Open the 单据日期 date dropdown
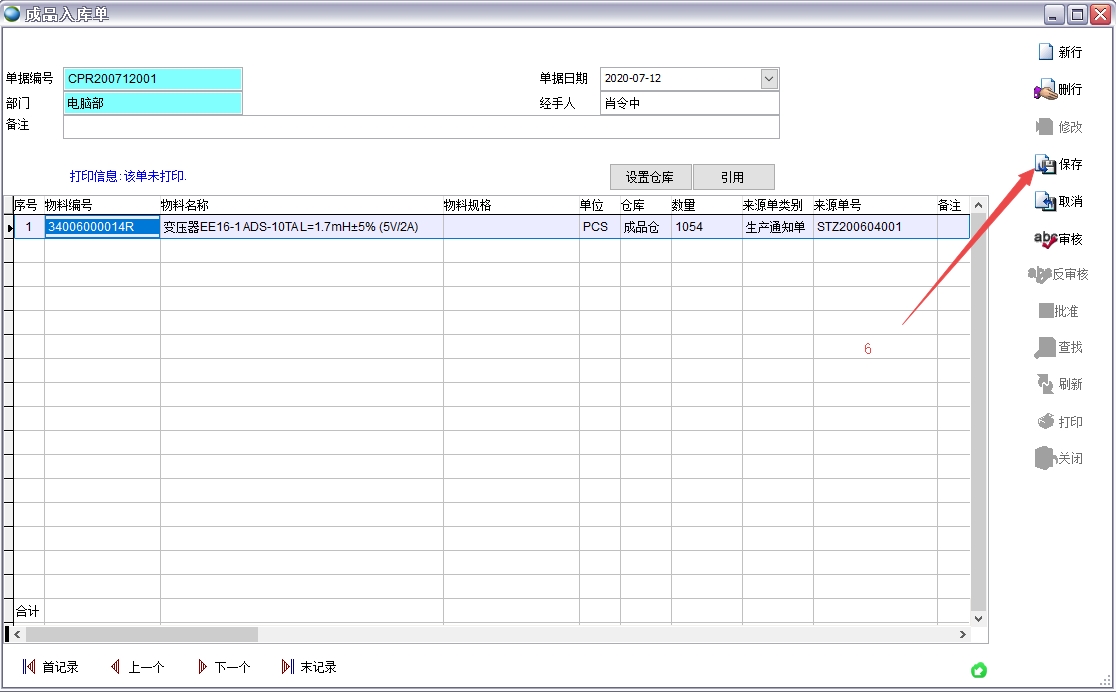This screenshot has width=1116, height=693. tap(769, 79)
